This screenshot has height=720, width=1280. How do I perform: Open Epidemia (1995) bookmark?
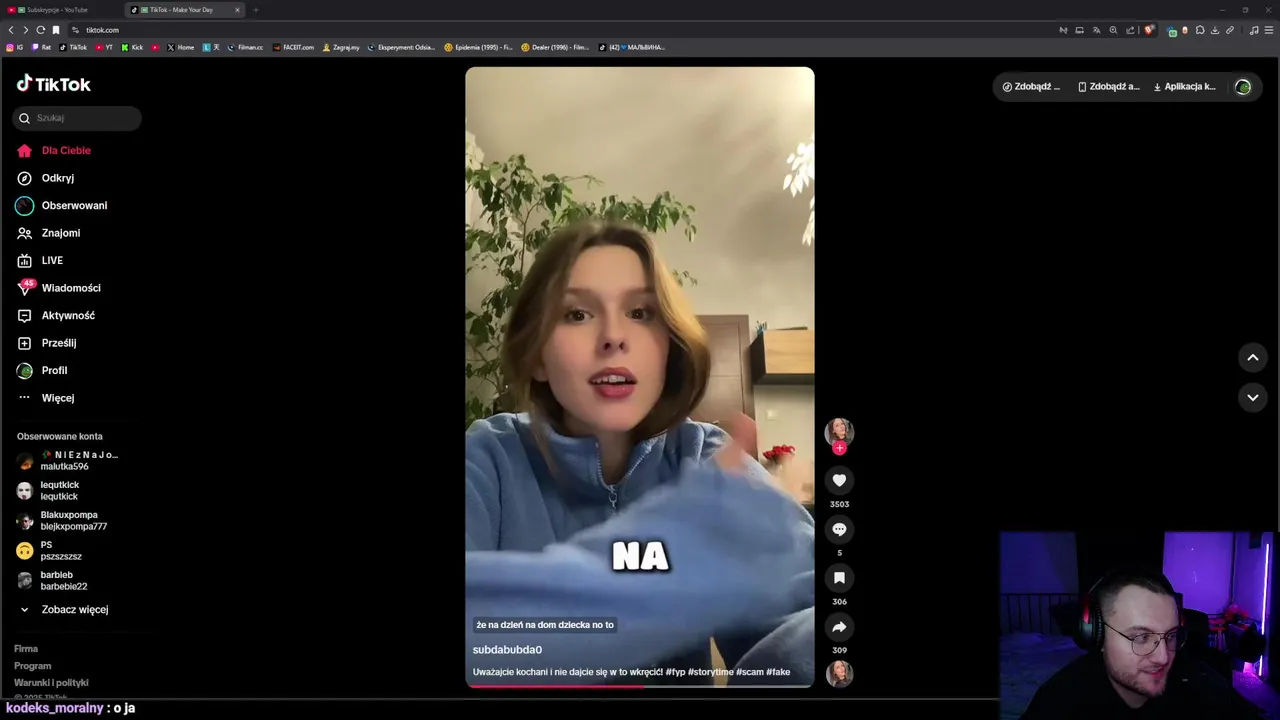coord(478,47)
